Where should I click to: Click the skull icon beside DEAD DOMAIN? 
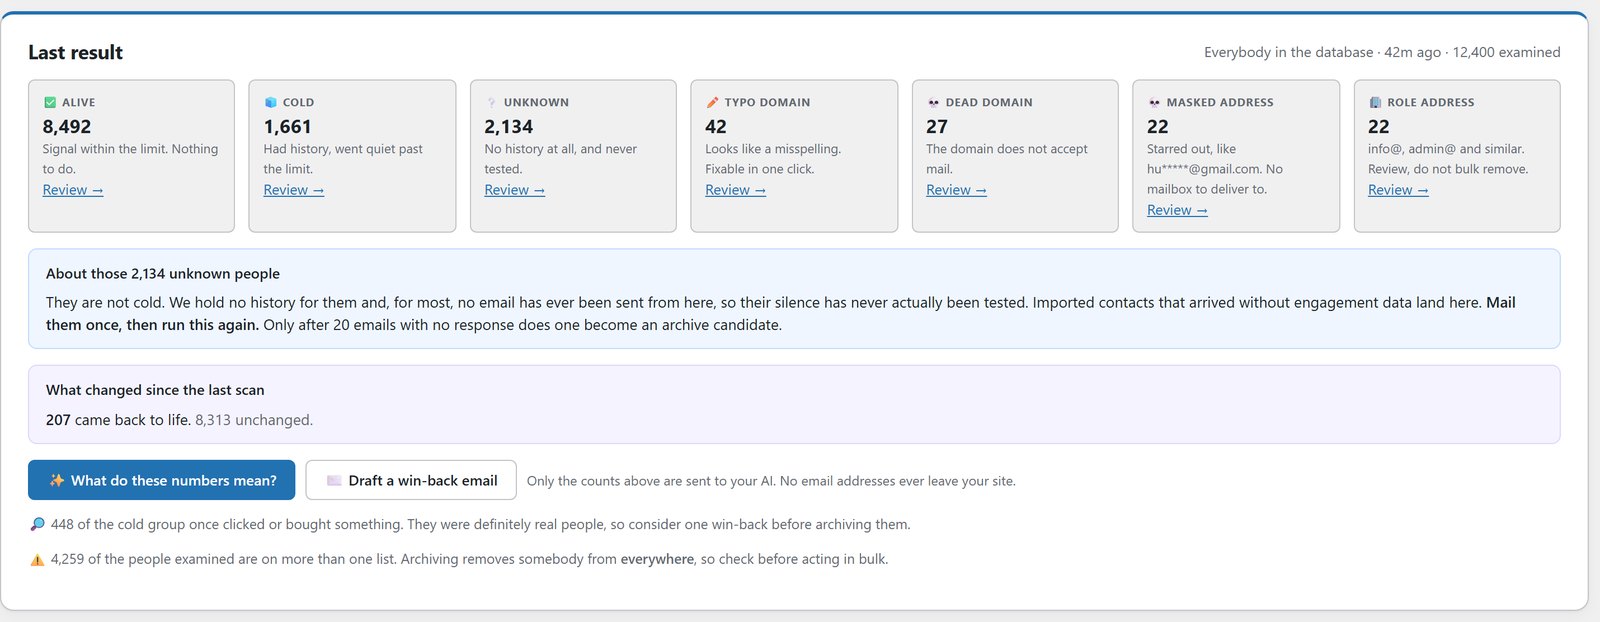[934, 102]
